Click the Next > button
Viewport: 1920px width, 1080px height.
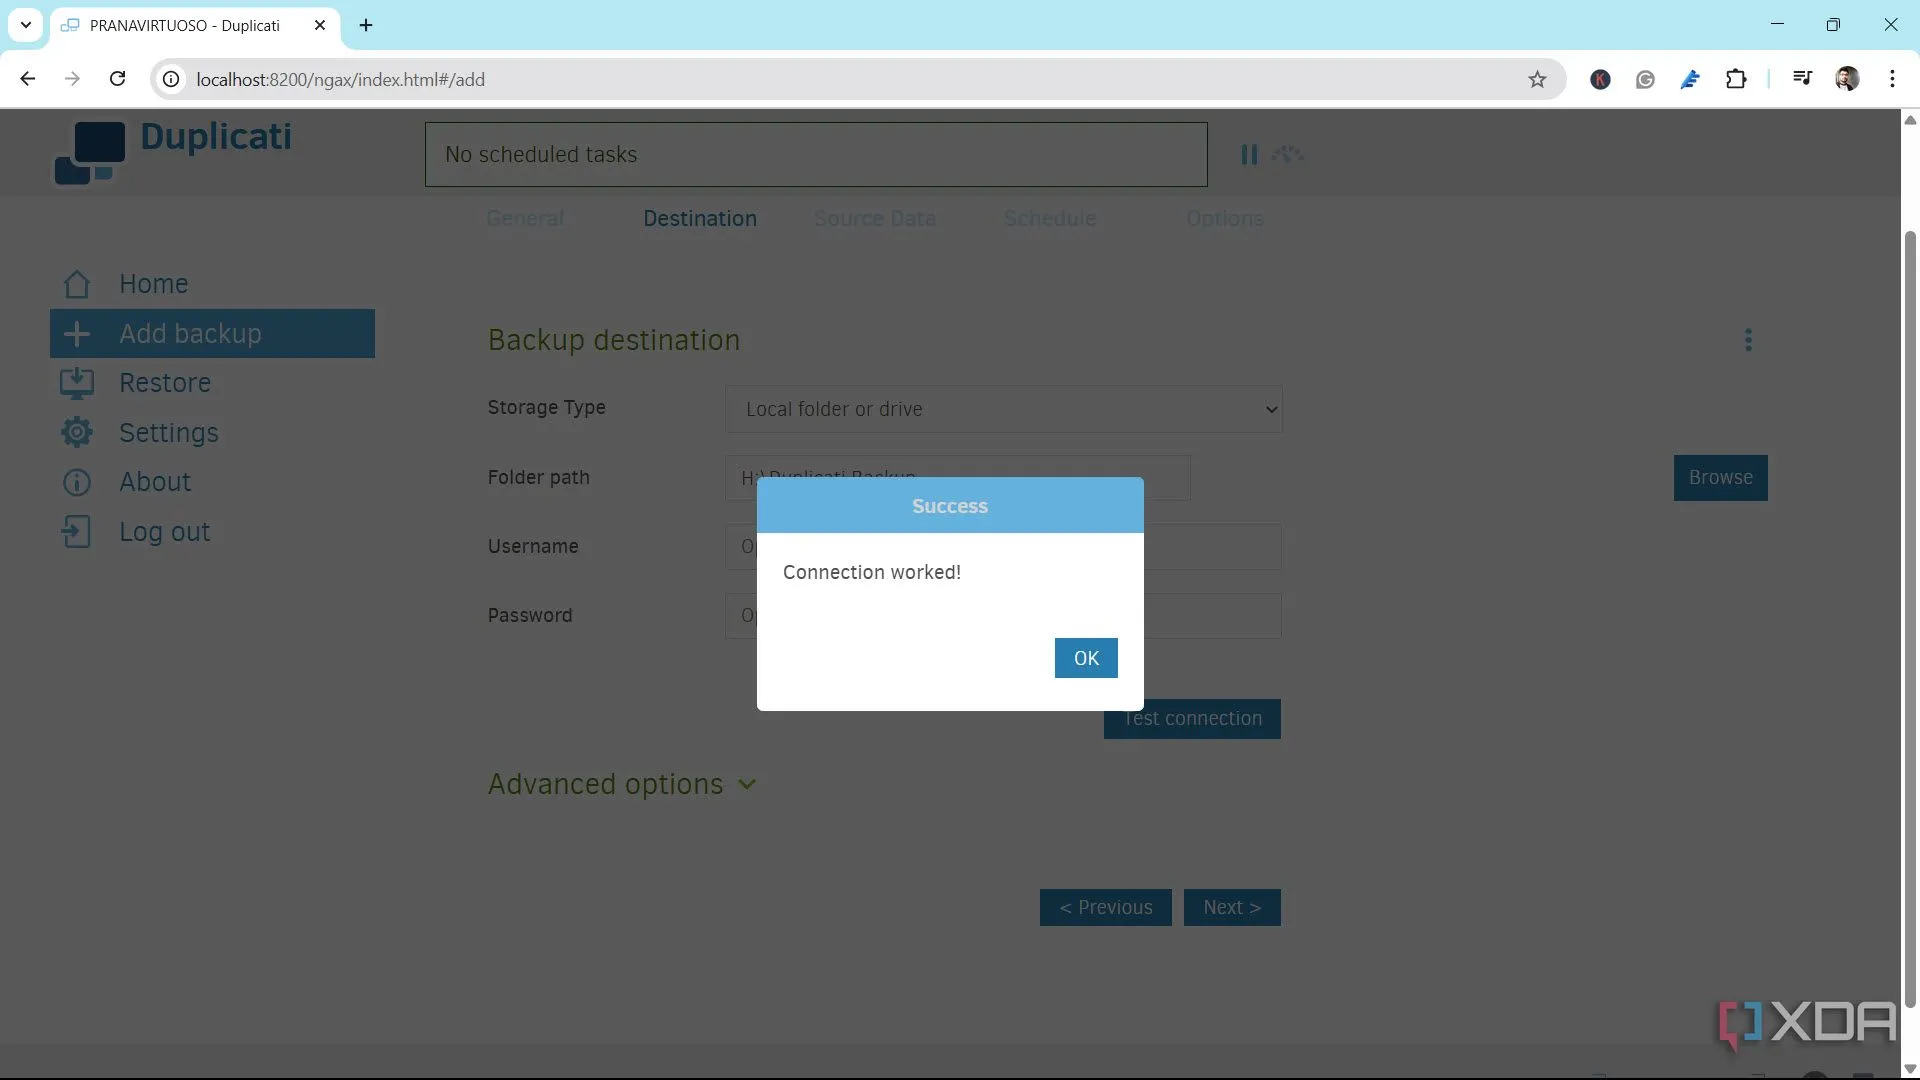(x=1231, y=908)
